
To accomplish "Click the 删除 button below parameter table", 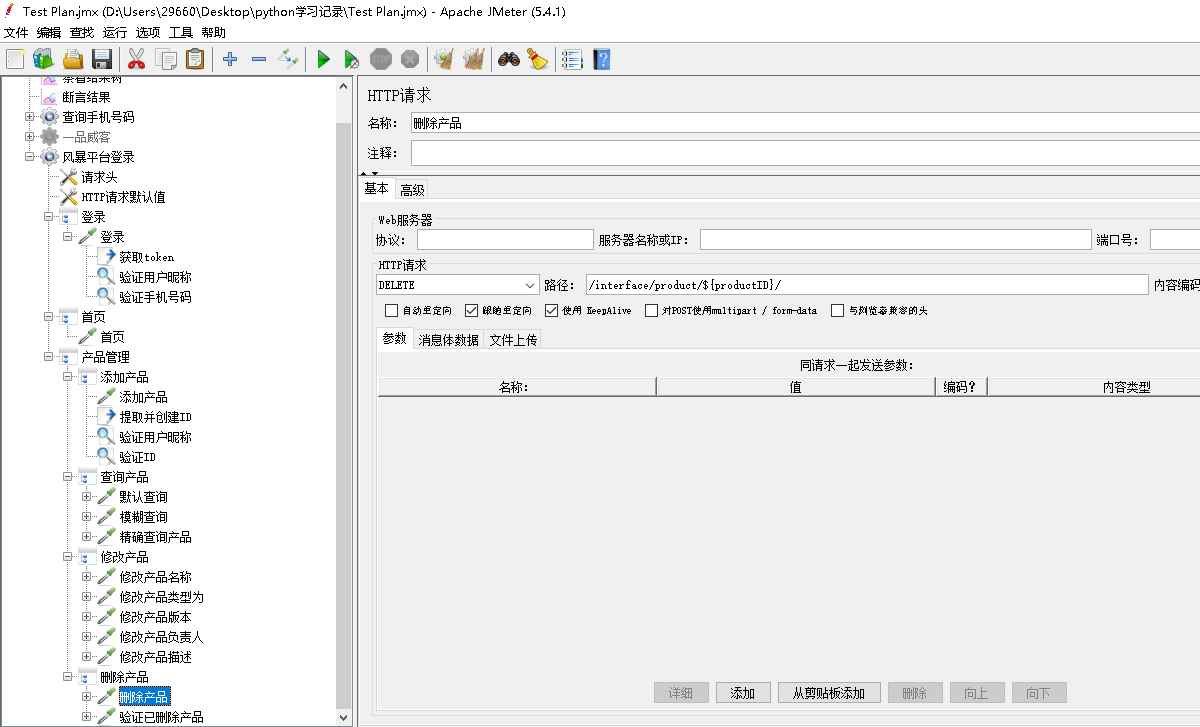I will 915,693.
